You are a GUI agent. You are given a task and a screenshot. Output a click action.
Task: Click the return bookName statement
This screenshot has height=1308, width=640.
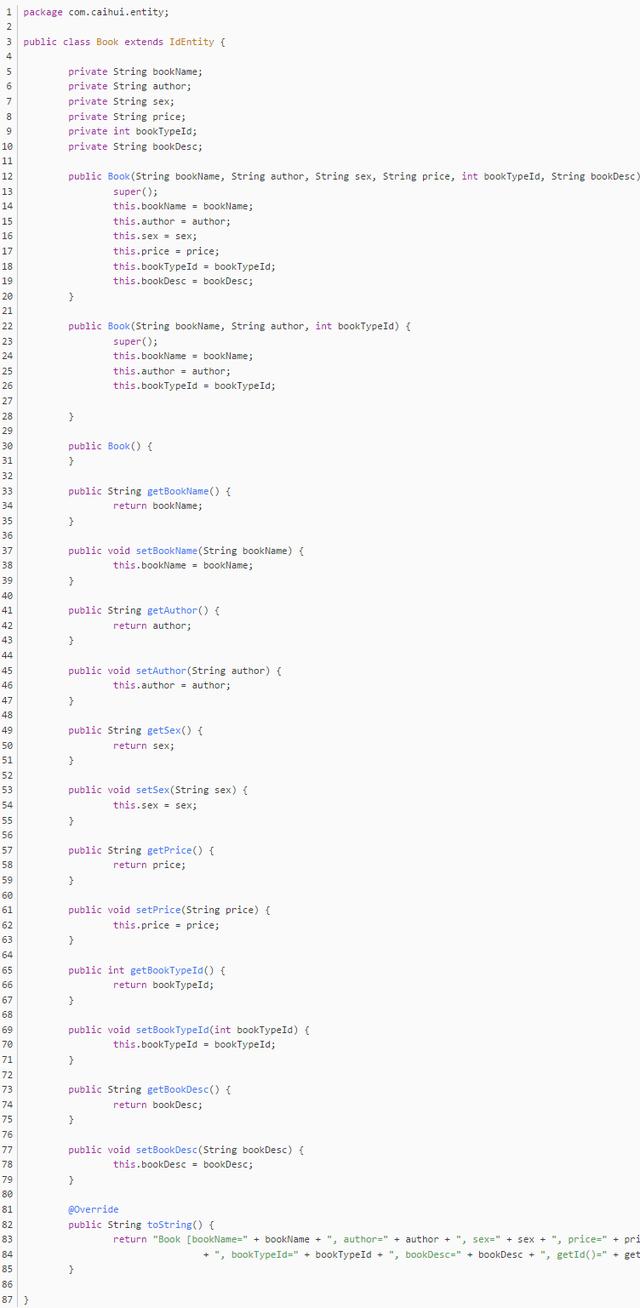point(158,506)
